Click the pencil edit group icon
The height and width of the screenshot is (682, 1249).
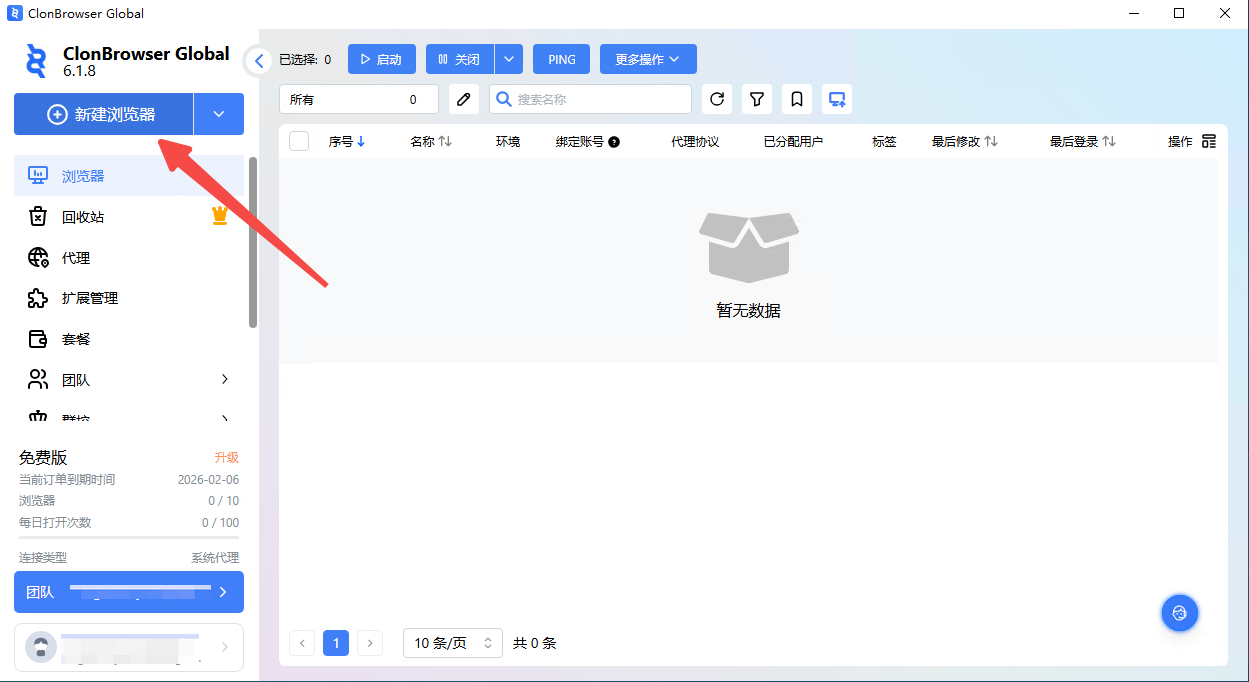(463, 99)
